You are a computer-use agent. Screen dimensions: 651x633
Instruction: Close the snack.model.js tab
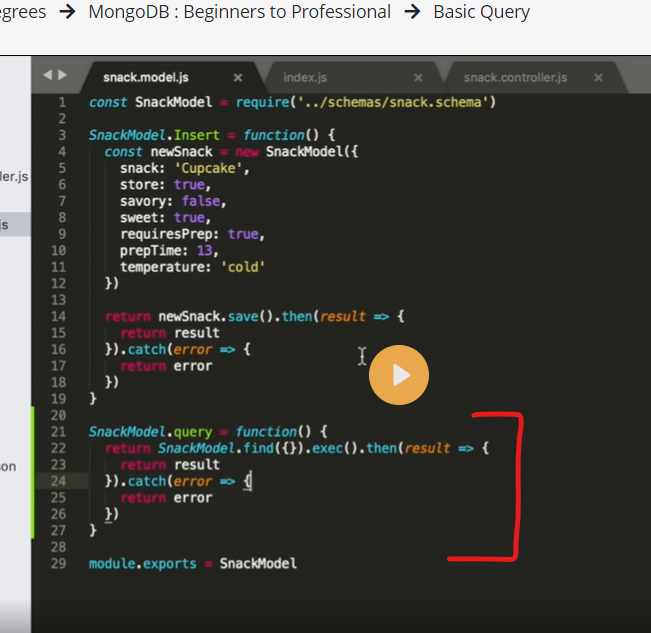point(238,77)
